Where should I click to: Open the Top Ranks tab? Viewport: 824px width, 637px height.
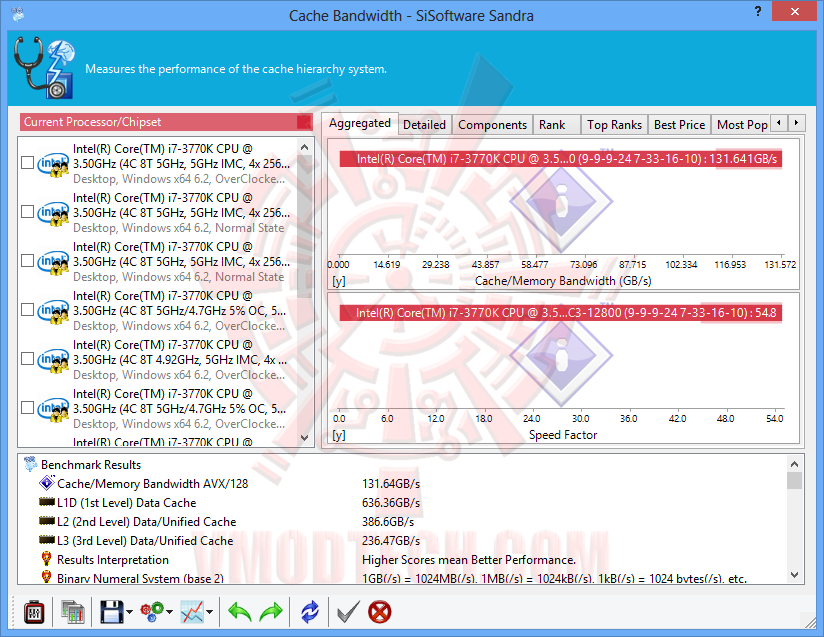pyautogui.click(x=614, y=125)
